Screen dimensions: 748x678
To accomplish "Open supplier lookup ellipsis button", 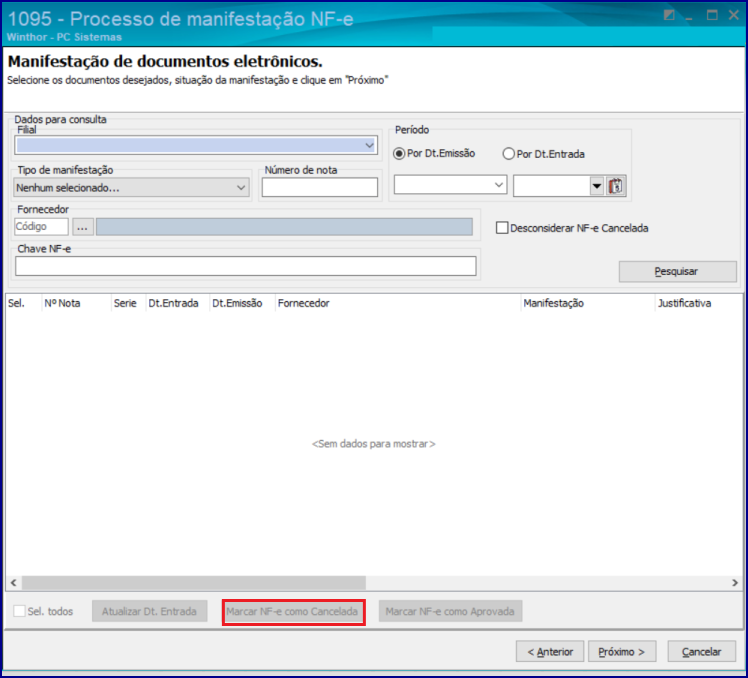I will pos(83,227).
